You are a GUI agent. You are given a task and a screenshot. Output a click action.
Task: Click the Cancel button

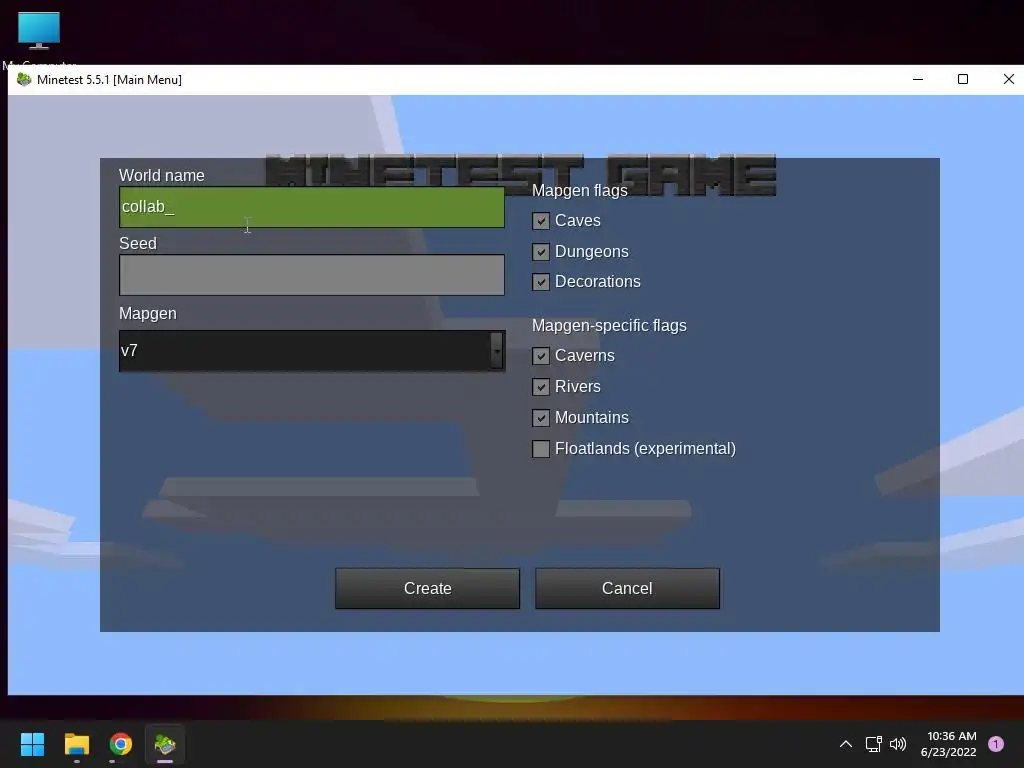628,588
